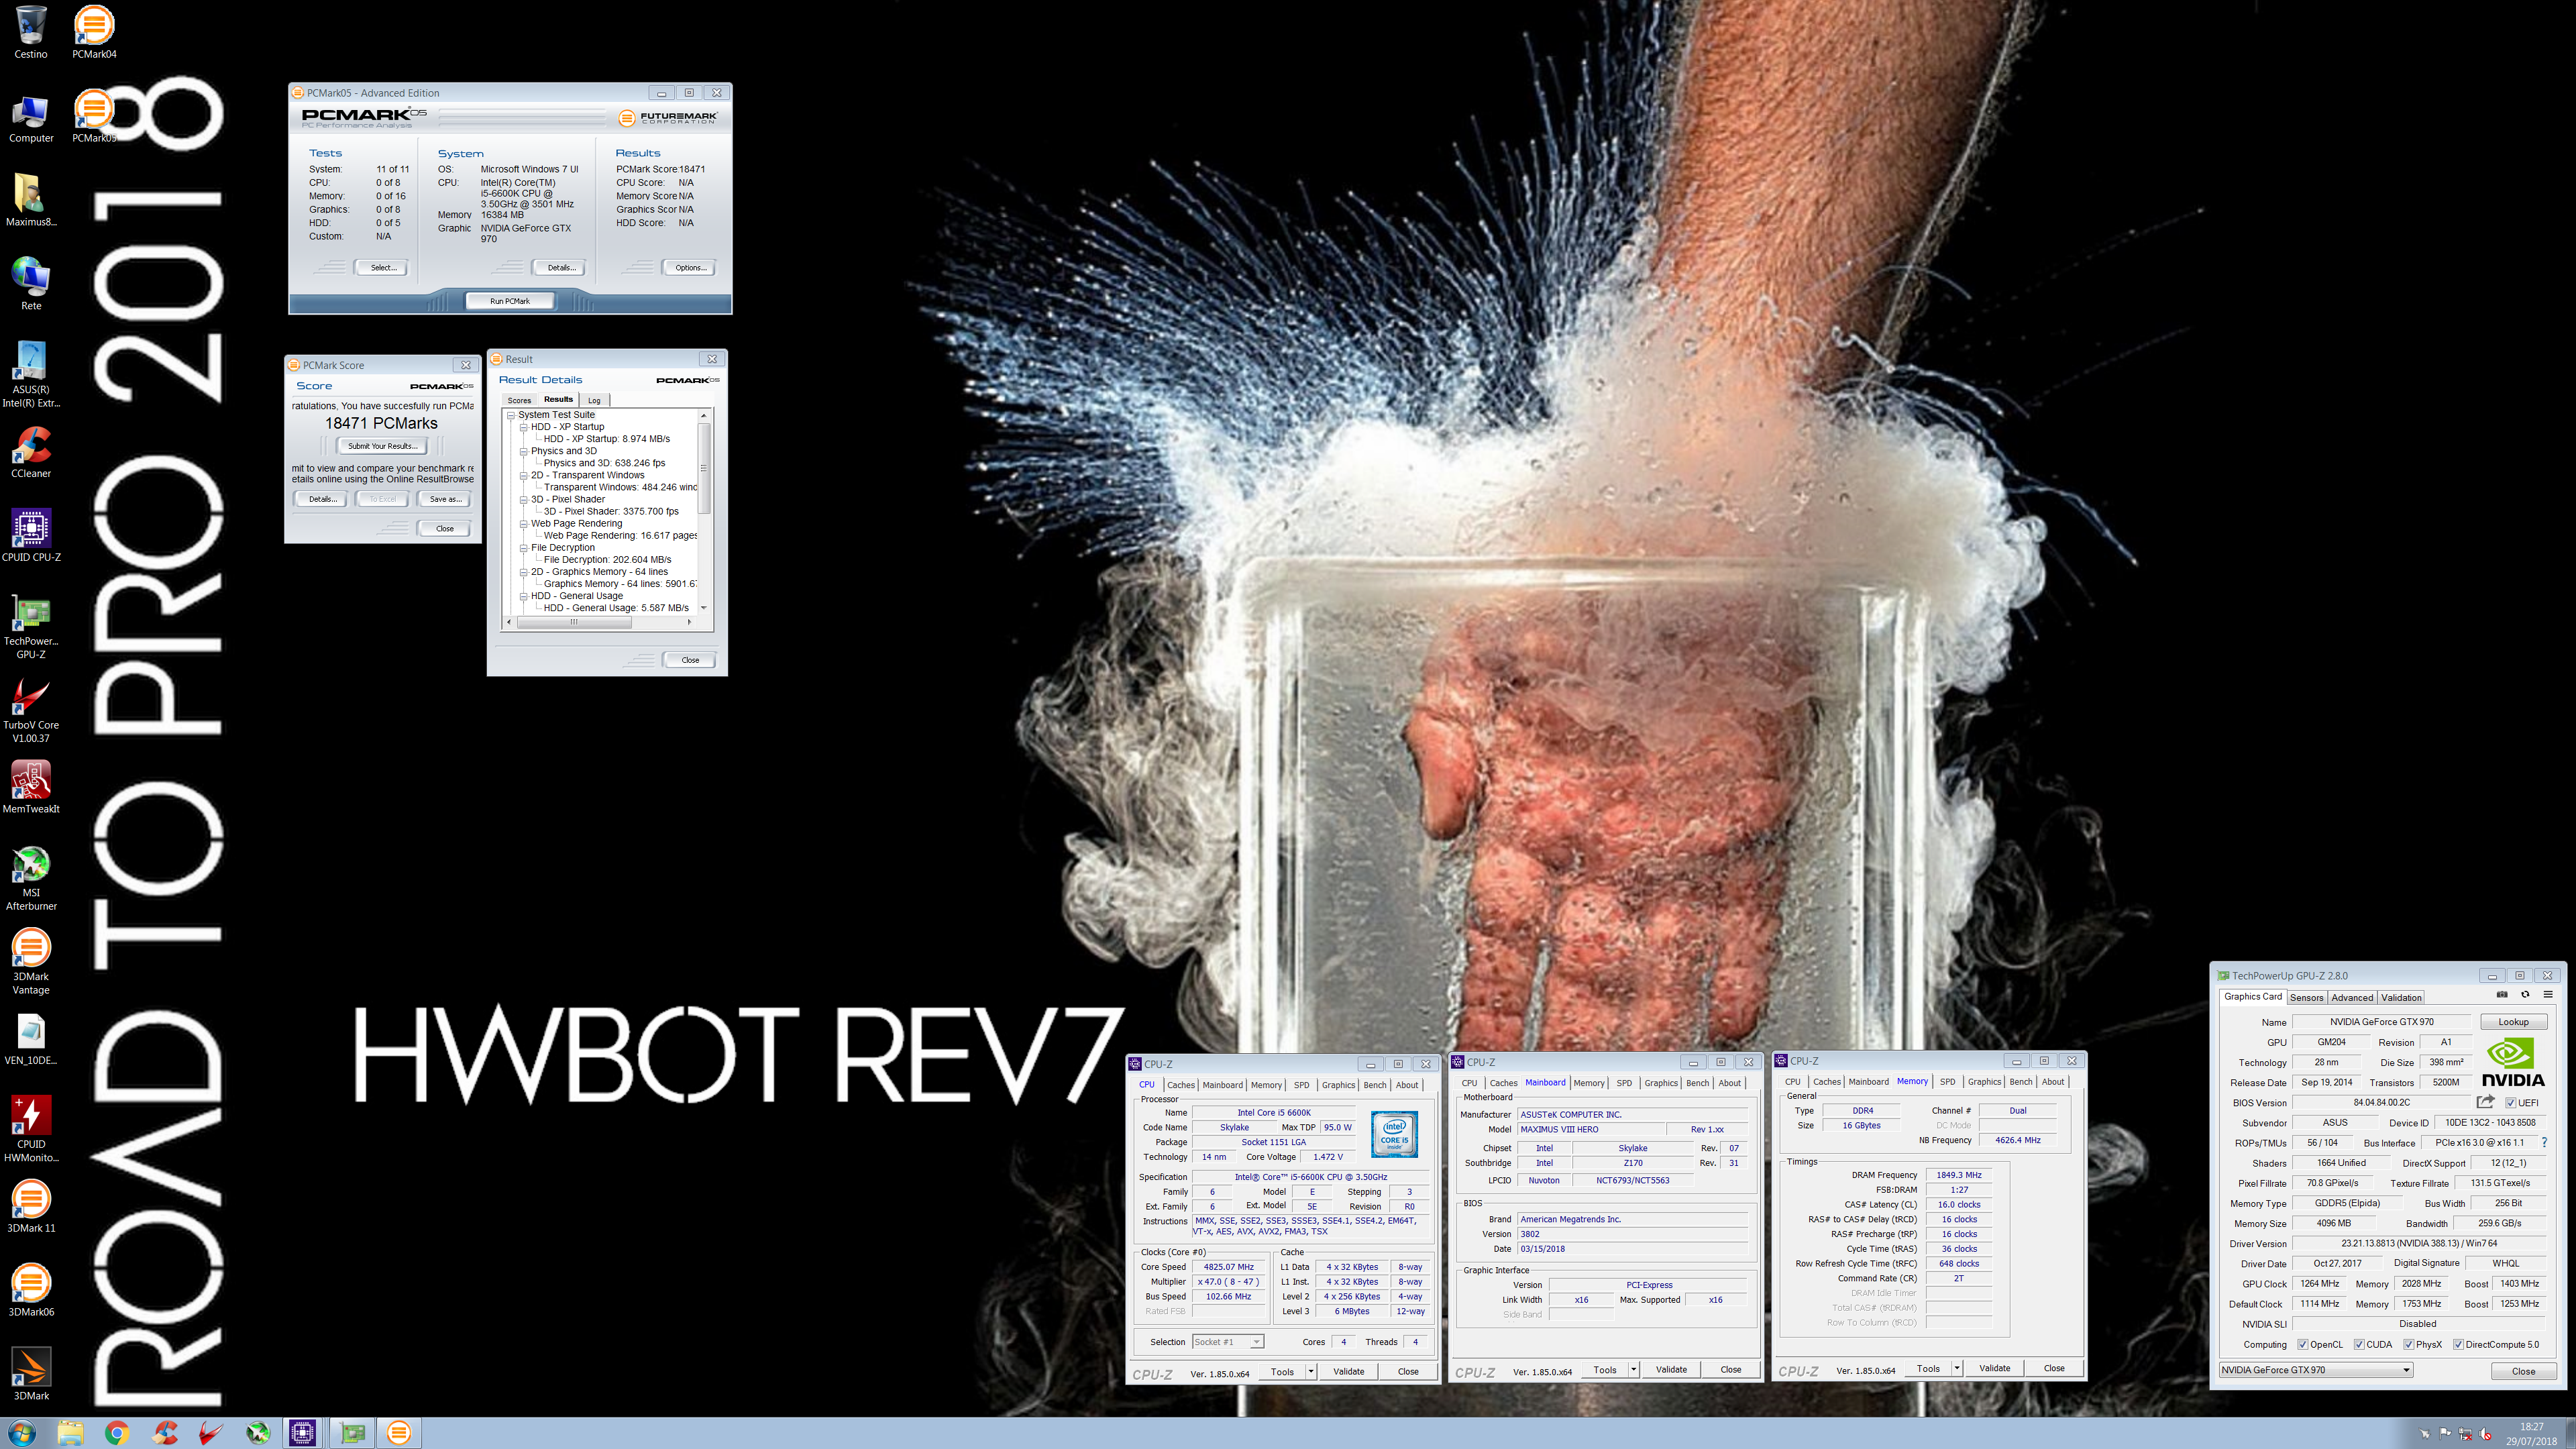Toggle the PhysX checkbox in GPU-Z
Image resolution: width=2576 pixels, height=1449 pixels.
click(x=2409, y=1345)
